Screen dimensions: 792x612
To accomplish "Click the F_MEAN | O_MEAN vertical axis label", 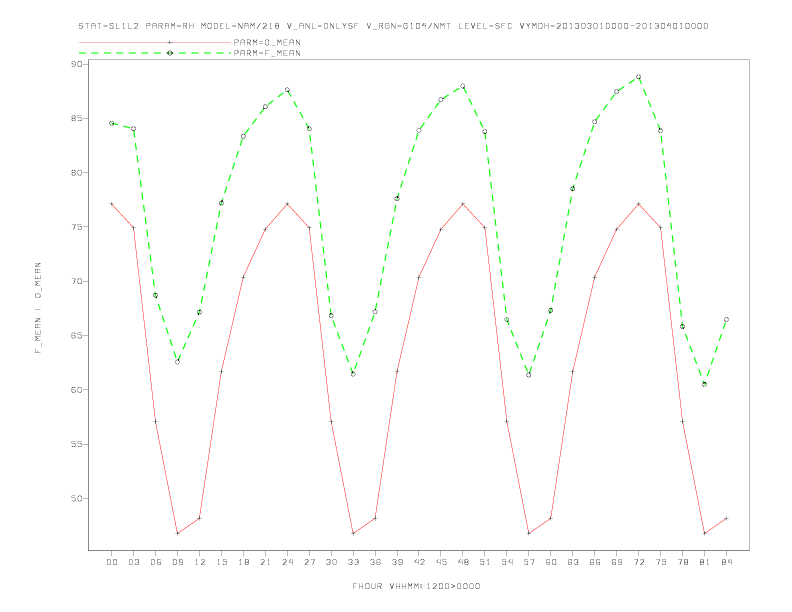I will click(38, 308).
